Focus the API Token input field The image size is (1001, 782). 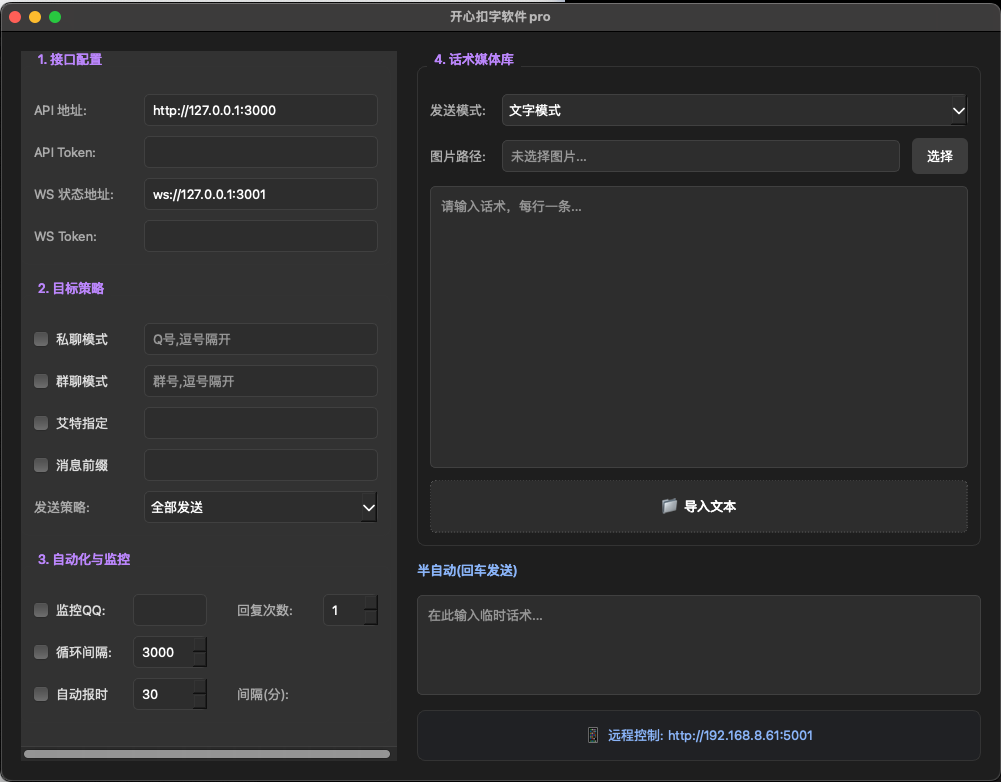tap(260, 152)
